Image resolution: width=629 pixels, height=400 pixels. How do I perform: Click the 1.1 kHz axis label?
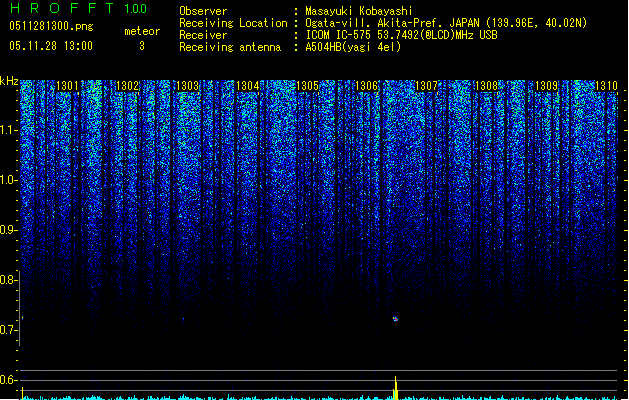coord(8,130)
